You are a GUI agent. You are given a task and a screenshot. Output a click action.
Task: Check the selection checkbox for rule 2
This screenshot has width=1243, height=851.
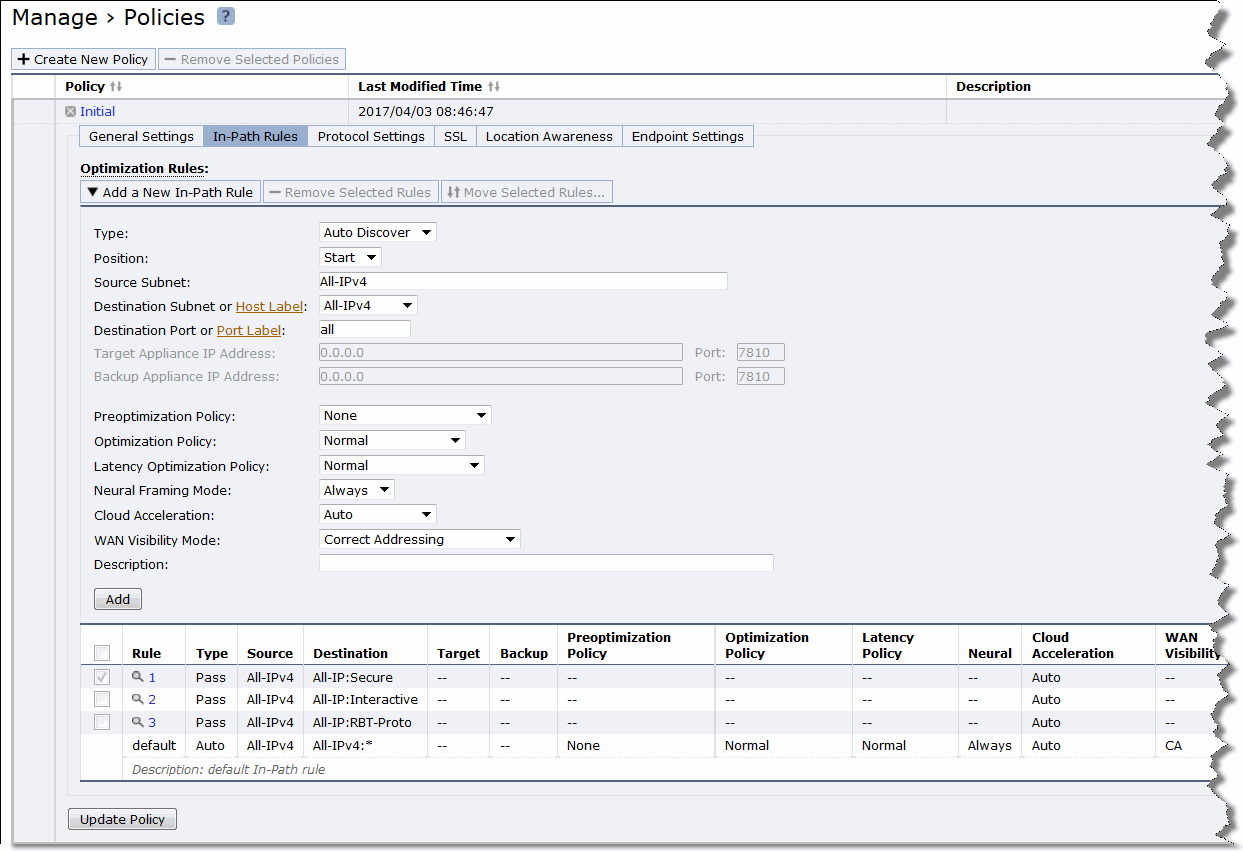pyautogui.click(x=101, y=699)
